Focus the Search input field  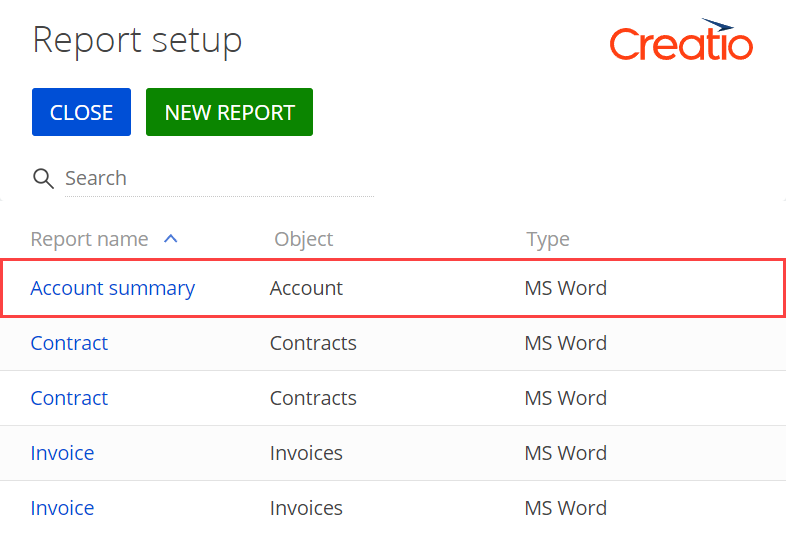point(219,179)
